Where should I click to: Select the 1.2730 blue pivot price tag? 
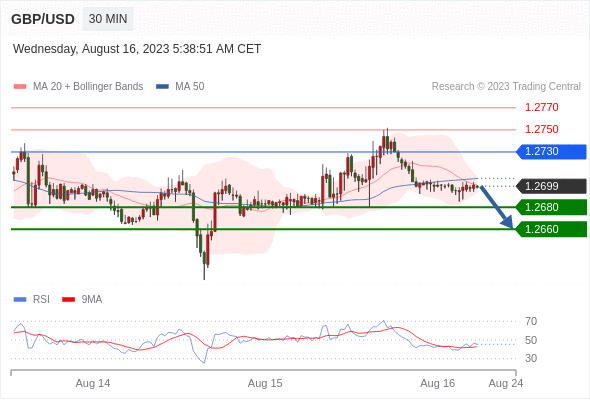551,152
